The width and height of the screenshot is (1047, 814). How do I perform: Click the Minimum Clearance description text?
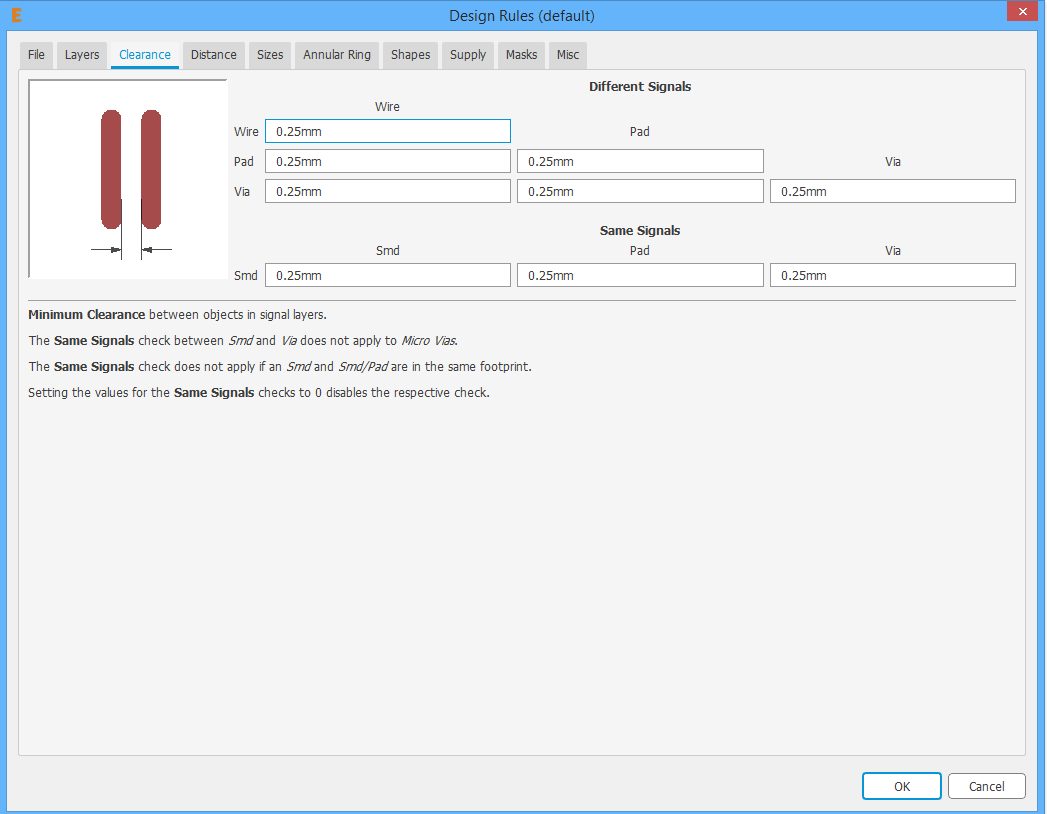click(x=178, y=315)
